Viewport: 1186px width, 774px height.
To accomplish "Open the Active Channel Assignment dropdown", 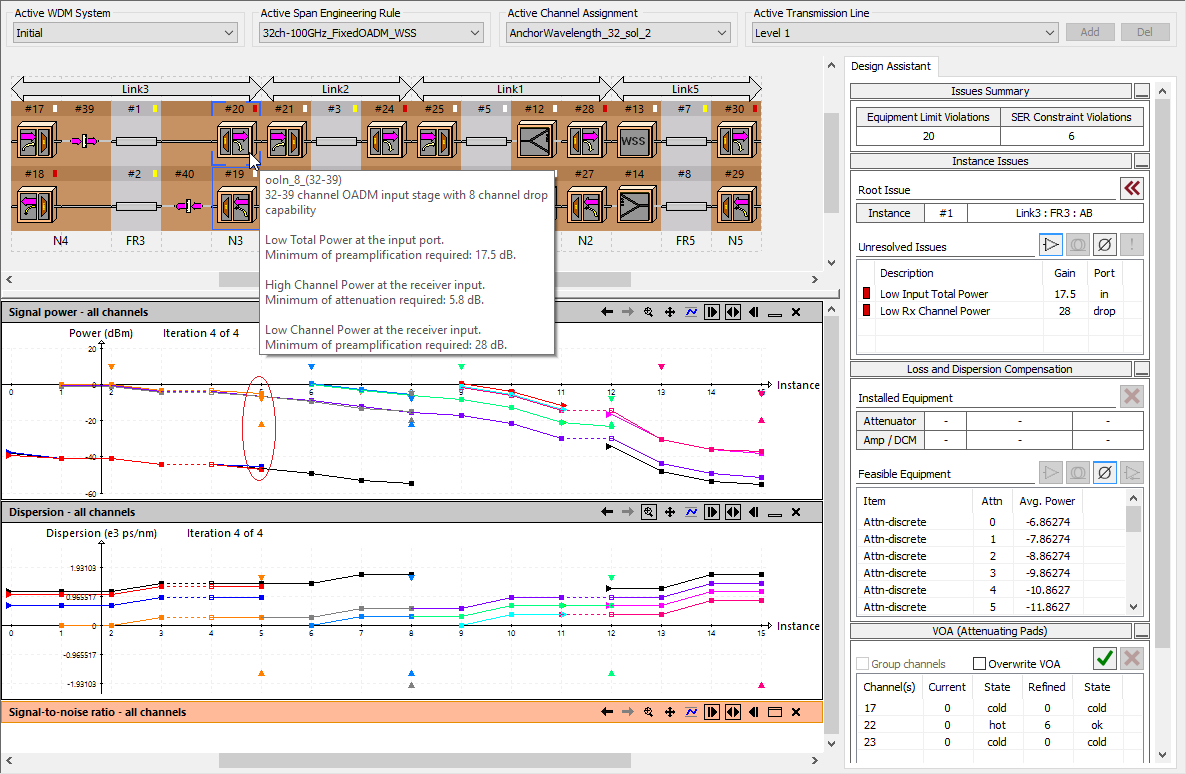I will click(617, 33).
